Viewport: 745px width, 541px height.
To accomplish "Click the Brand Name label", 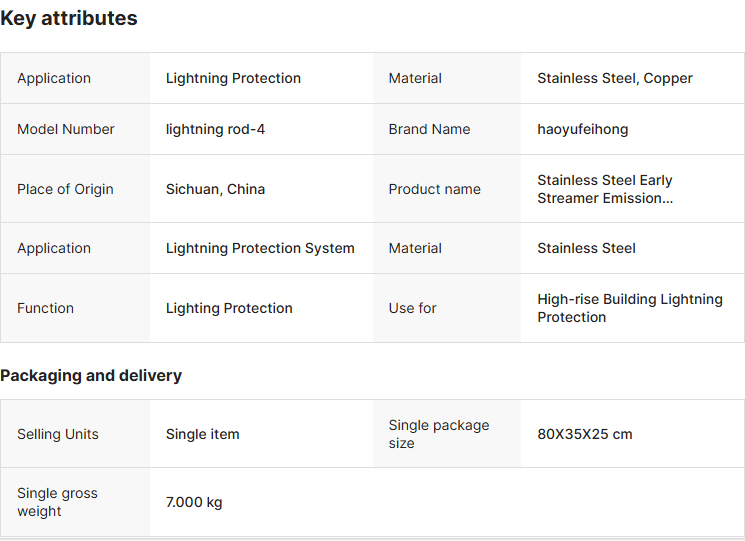I will coord(429,129).
